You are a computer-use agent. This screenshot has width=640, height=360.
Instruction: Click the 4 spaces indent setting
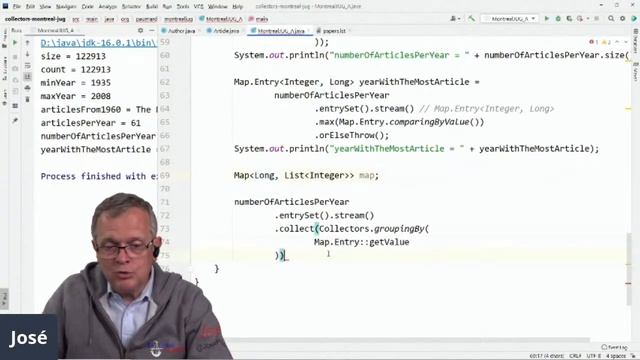click(616, 356)
